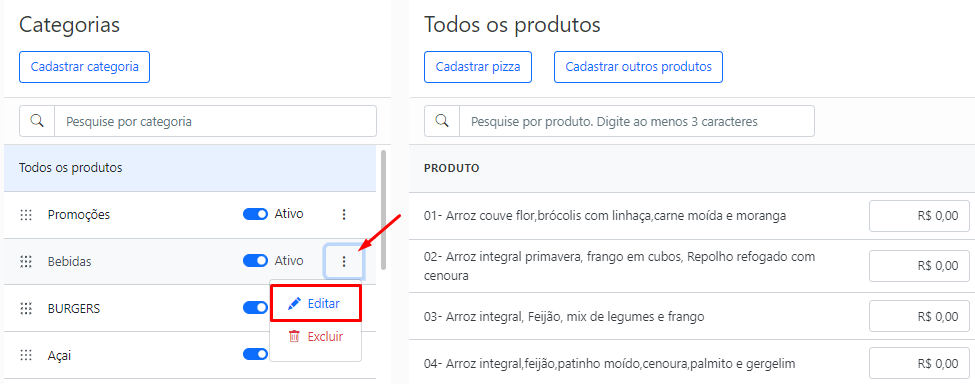Open the three-dot menu for Bebidas
The image size is (975, 384).
(x=344, y=262)
